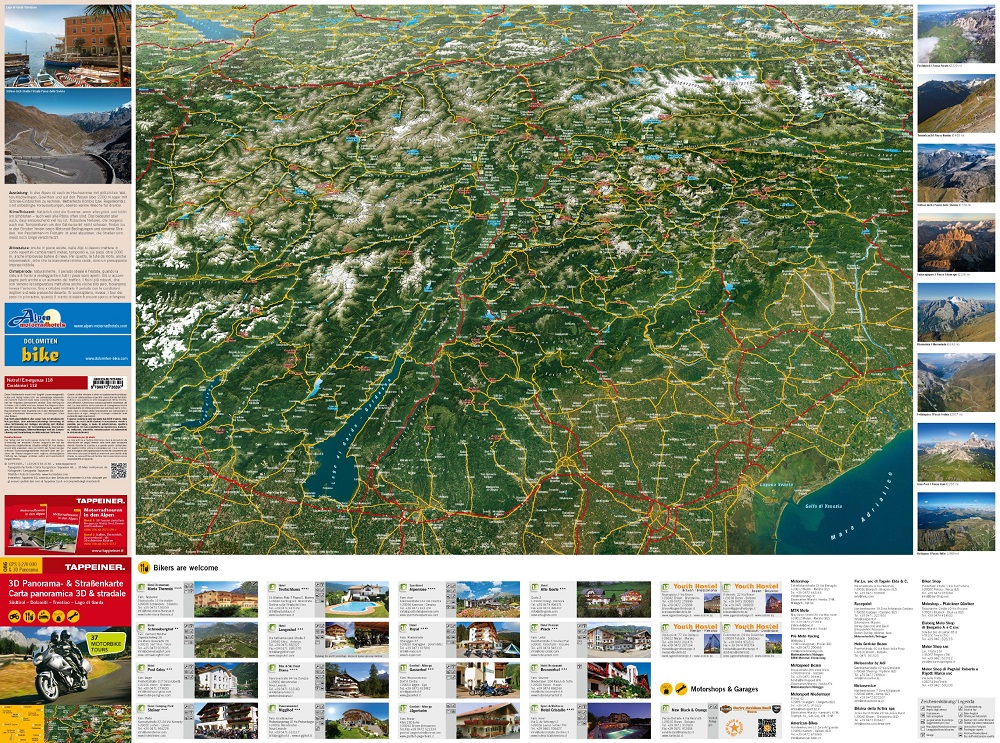Image resolution: width=1000 pixels, height=743 pixels.
Task: Click the New Black & Orange shop logo
Action: click(667, 707)
